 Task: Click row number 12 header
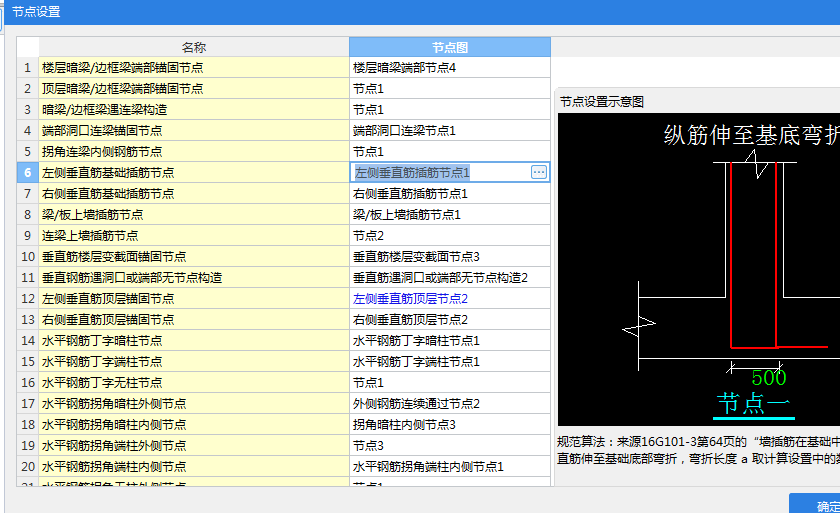click(27, 299)
